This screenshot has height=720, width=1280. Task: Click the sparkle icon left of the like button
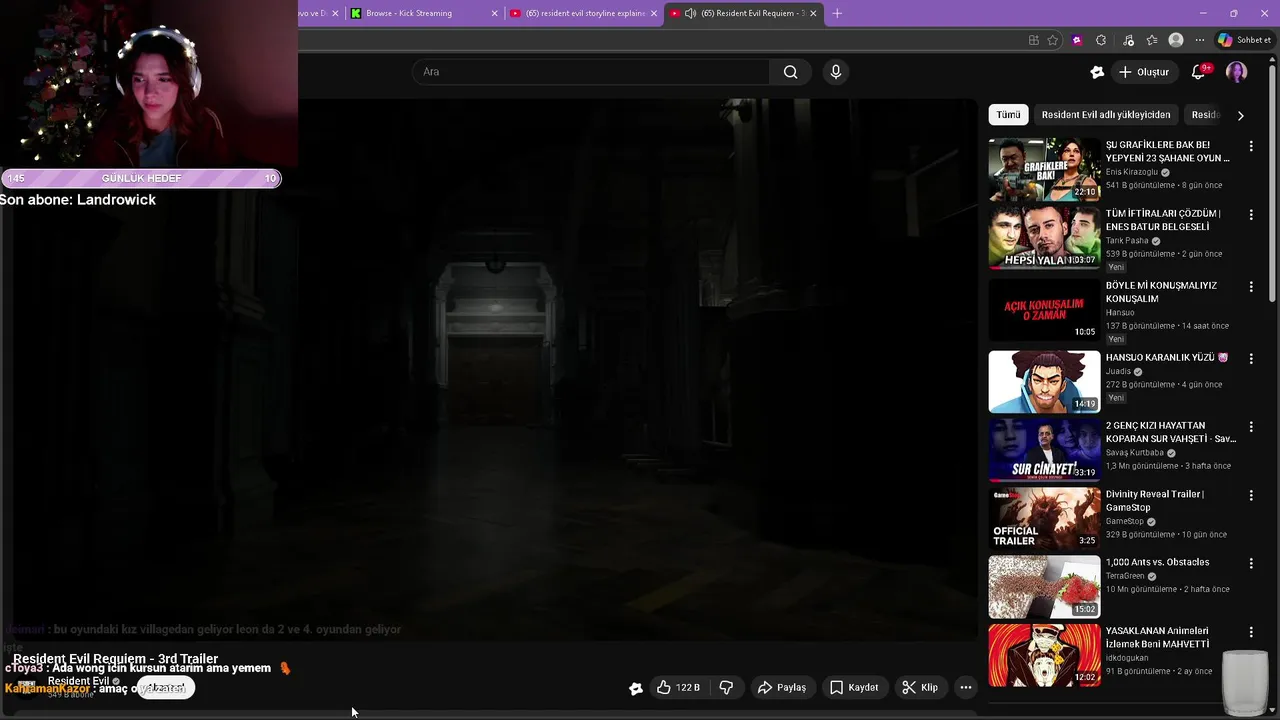click(636, 688)
